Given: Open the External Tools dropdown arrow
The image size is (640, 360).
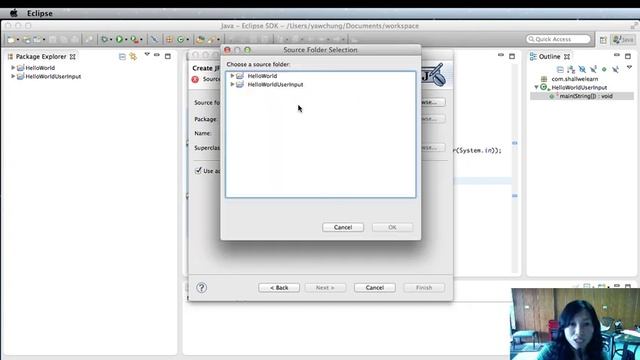Looking at the screenshot, I should [x=141, y=40].
